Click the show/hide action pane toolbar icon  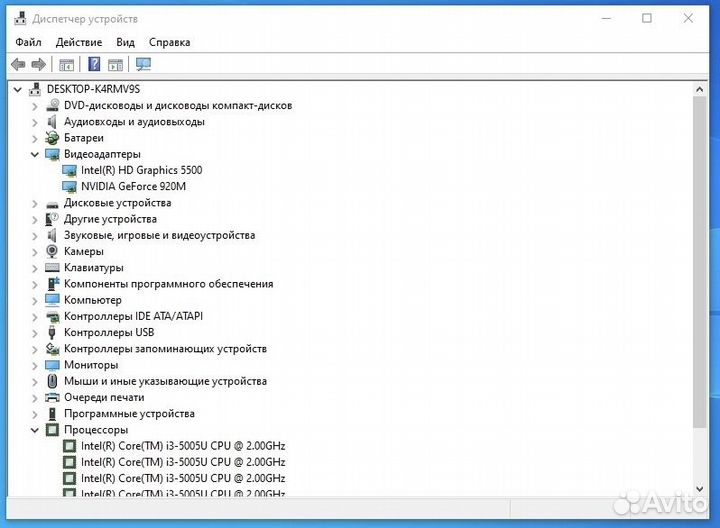(x=115, y=65)
